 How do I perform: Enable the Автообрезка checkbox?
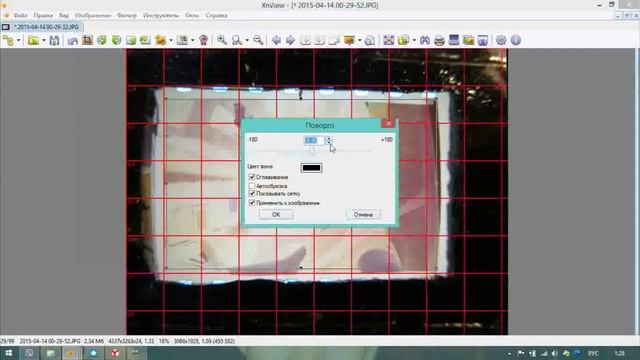pos(252,186)
